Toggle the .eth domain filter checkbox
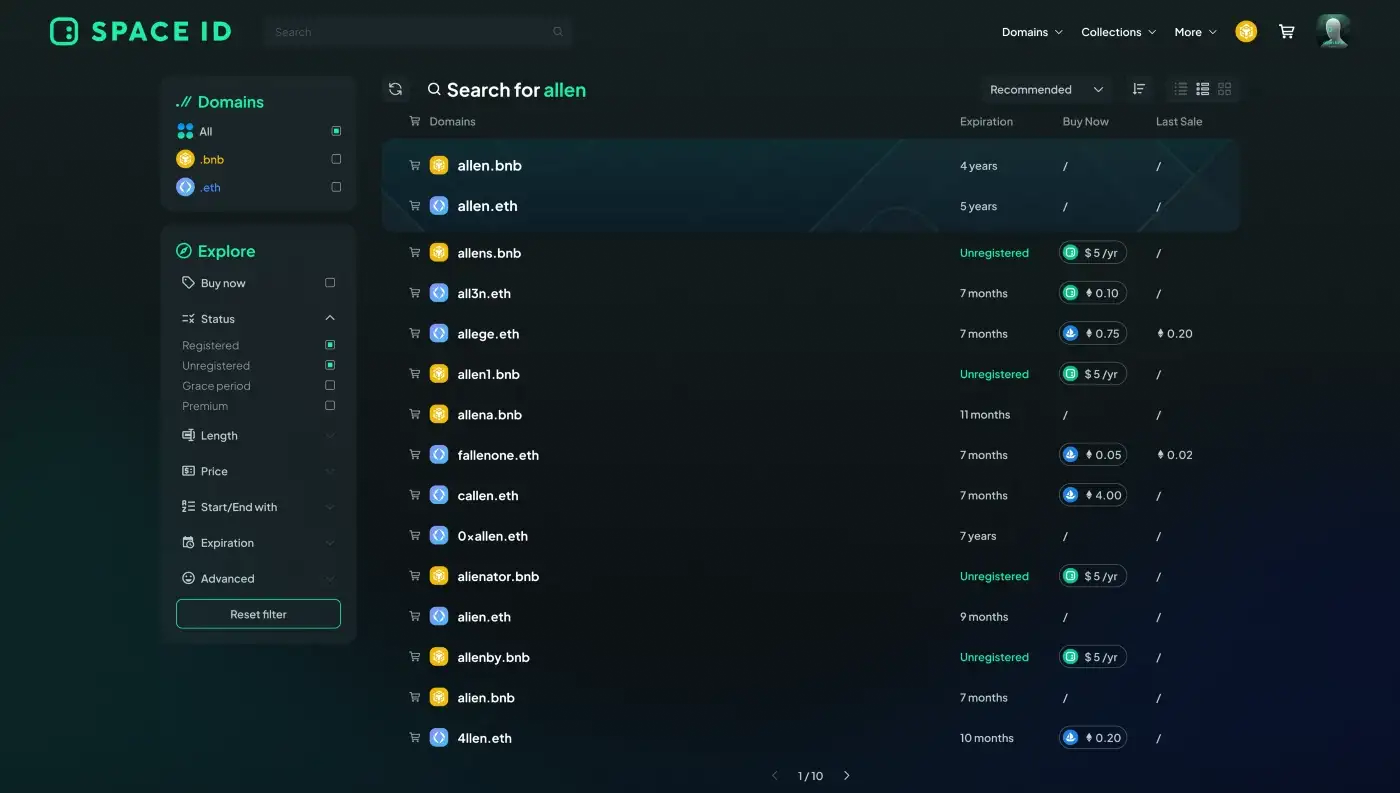The image size is (1400, 793). (336, 187)
